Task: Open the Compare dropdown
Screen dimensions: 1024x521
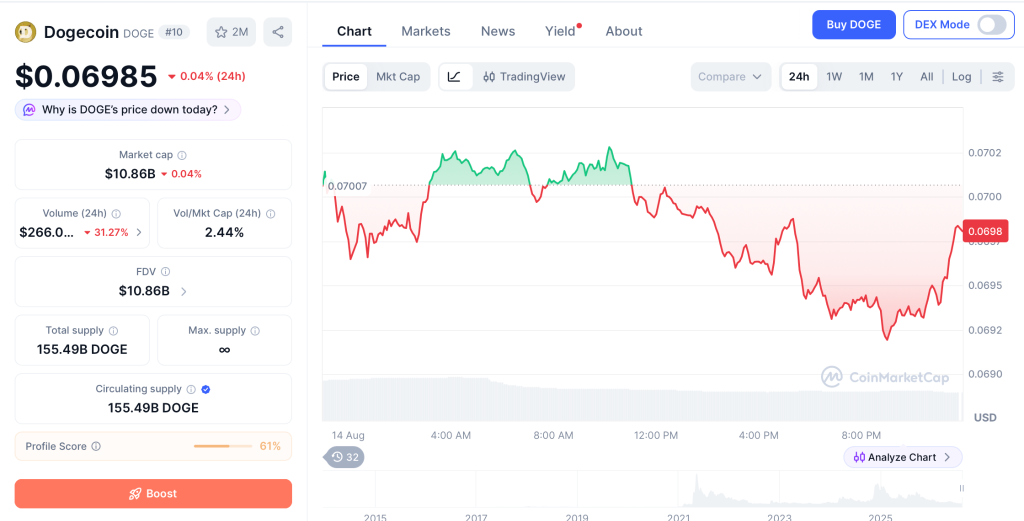Action: click(x=731, y=77)
